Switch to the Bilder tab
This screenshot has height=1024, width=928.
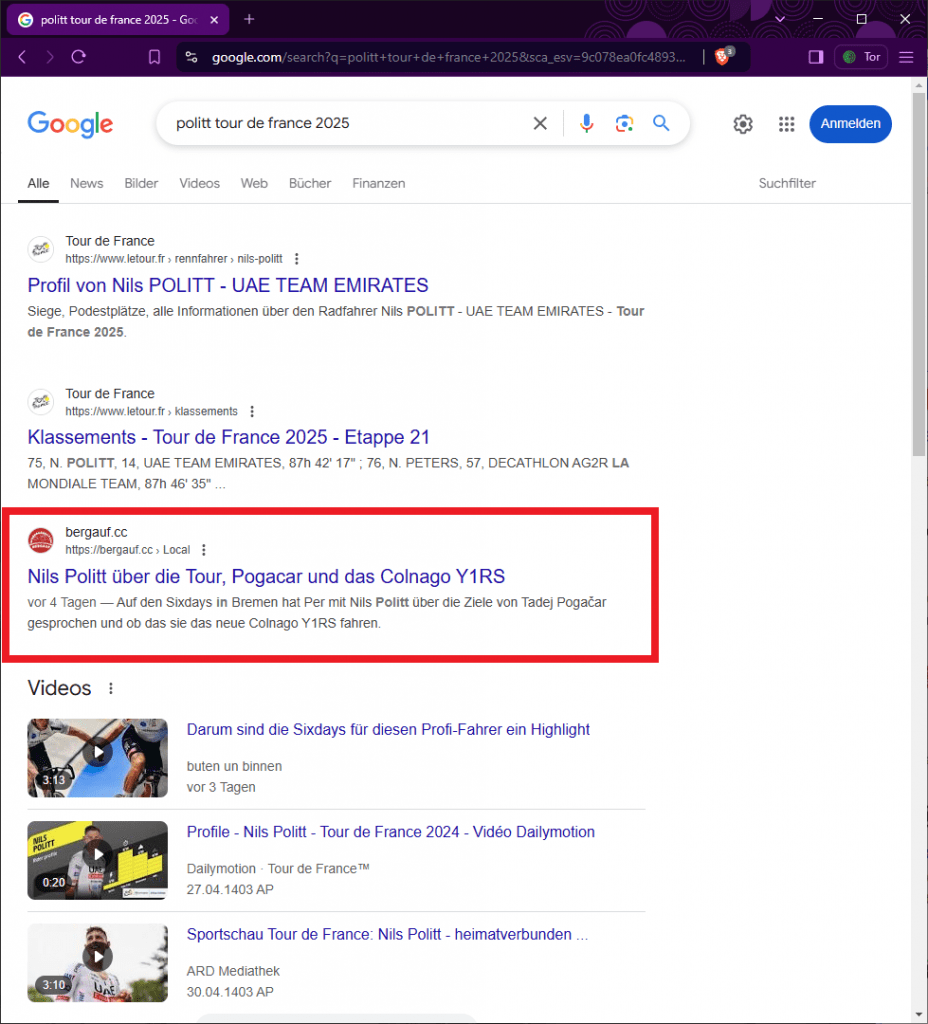[x=141, y=183]
